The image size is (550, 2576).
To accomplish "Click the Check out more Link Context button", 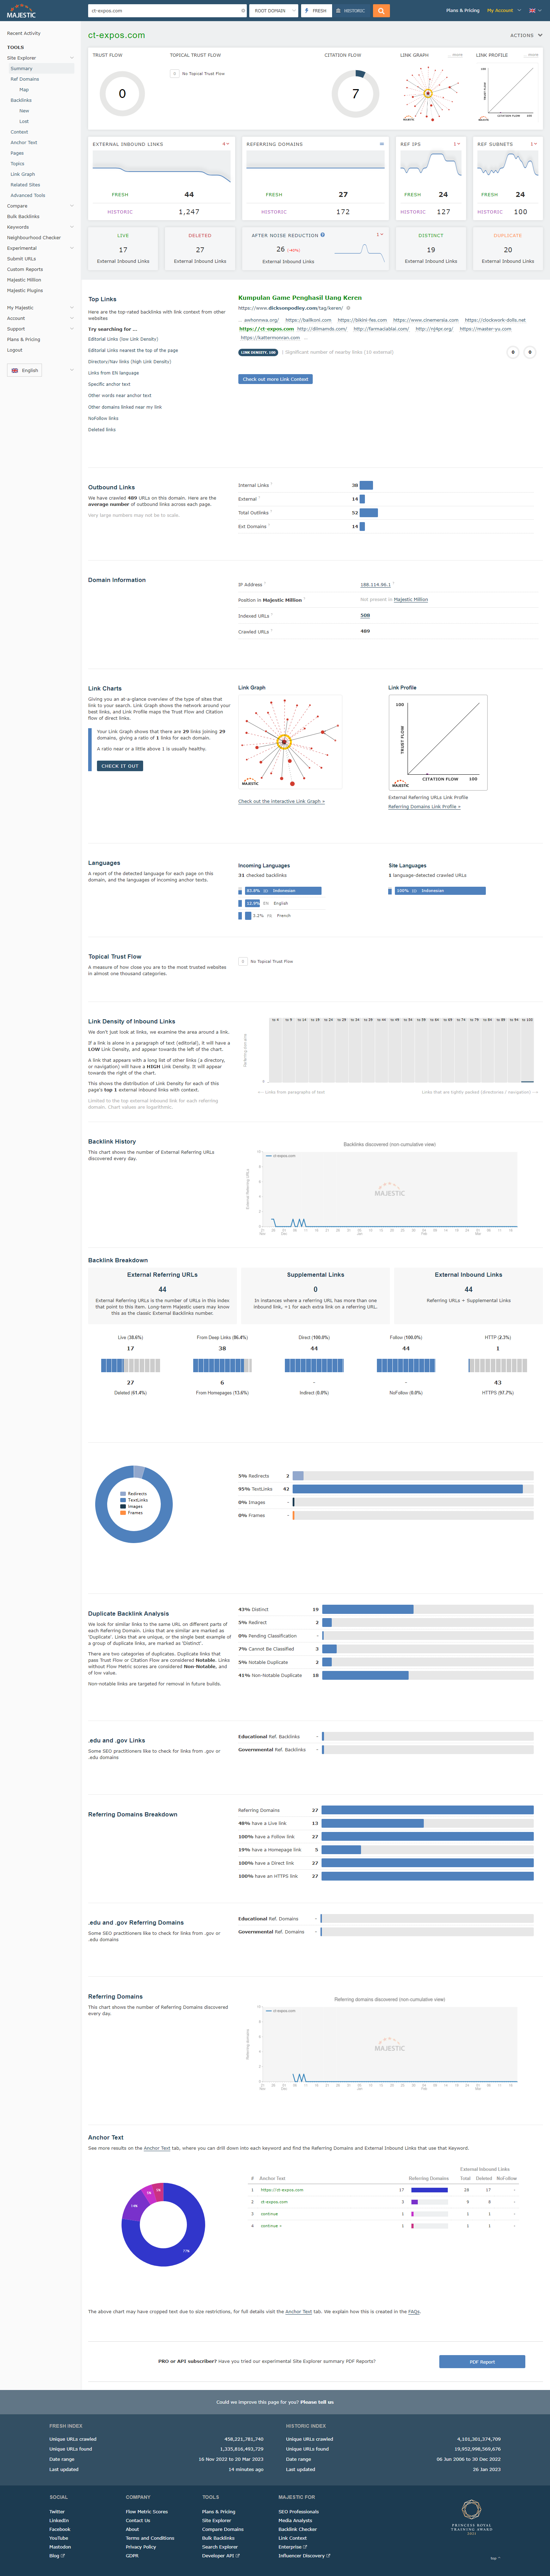I will point(275,379).
